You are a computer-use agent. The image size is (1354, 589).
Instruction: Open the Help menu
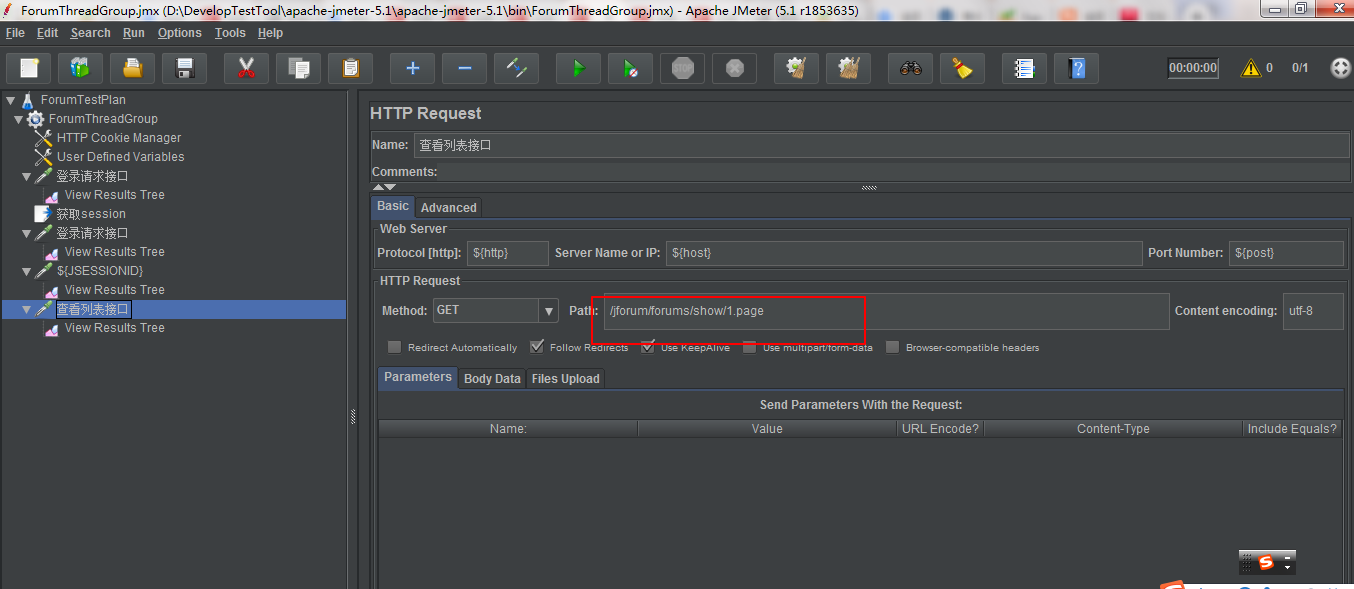tap(270, 33)
